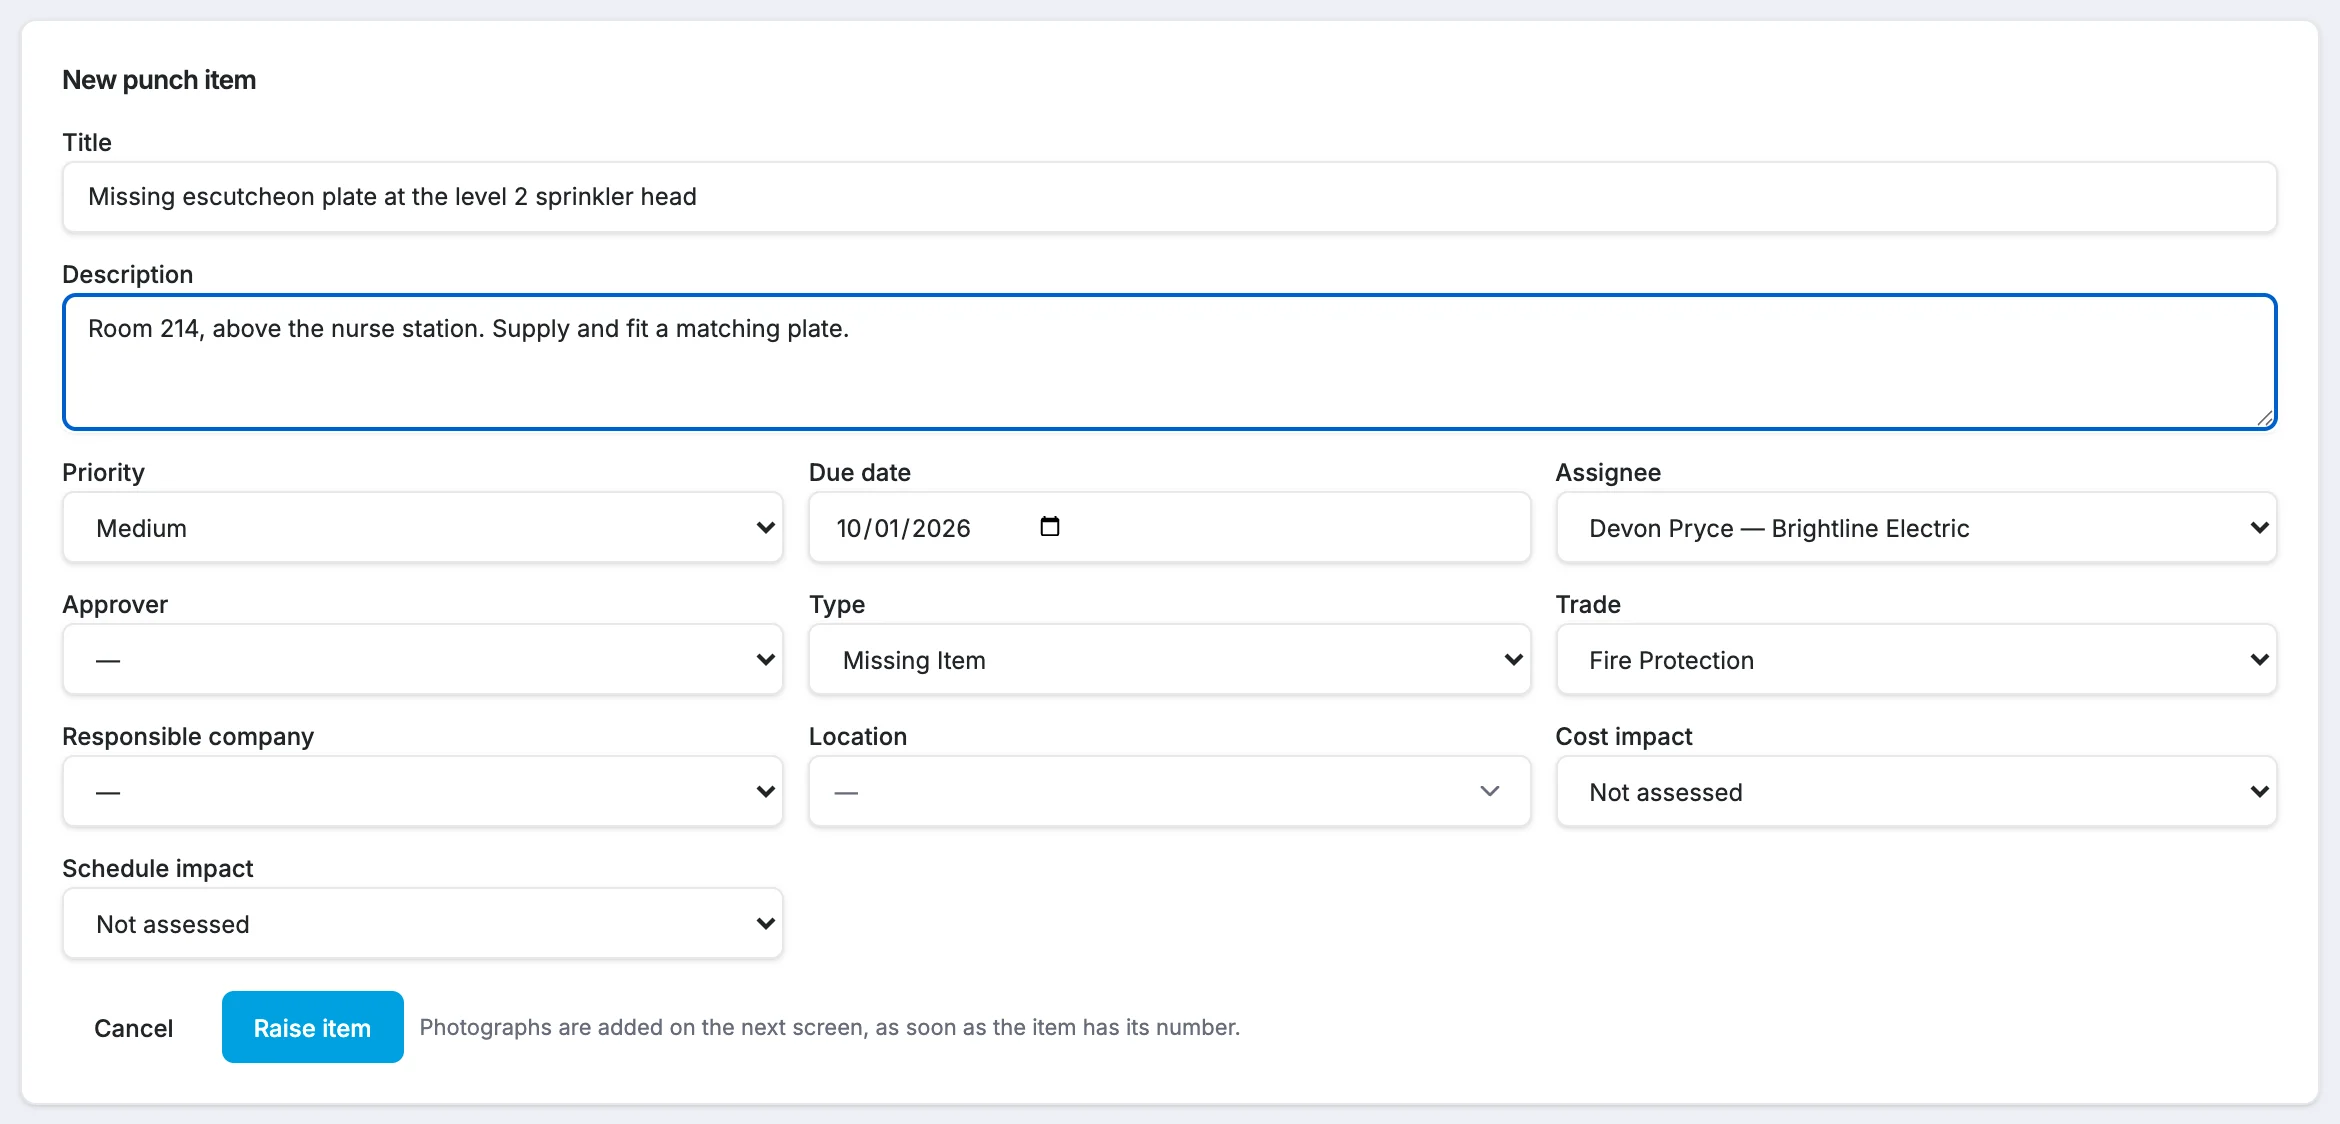Image resolution: width=2340 pixels, height=1124 pixels.
Task: Click the Priority dropdown chevron arrow
Action: coord(765,528)
